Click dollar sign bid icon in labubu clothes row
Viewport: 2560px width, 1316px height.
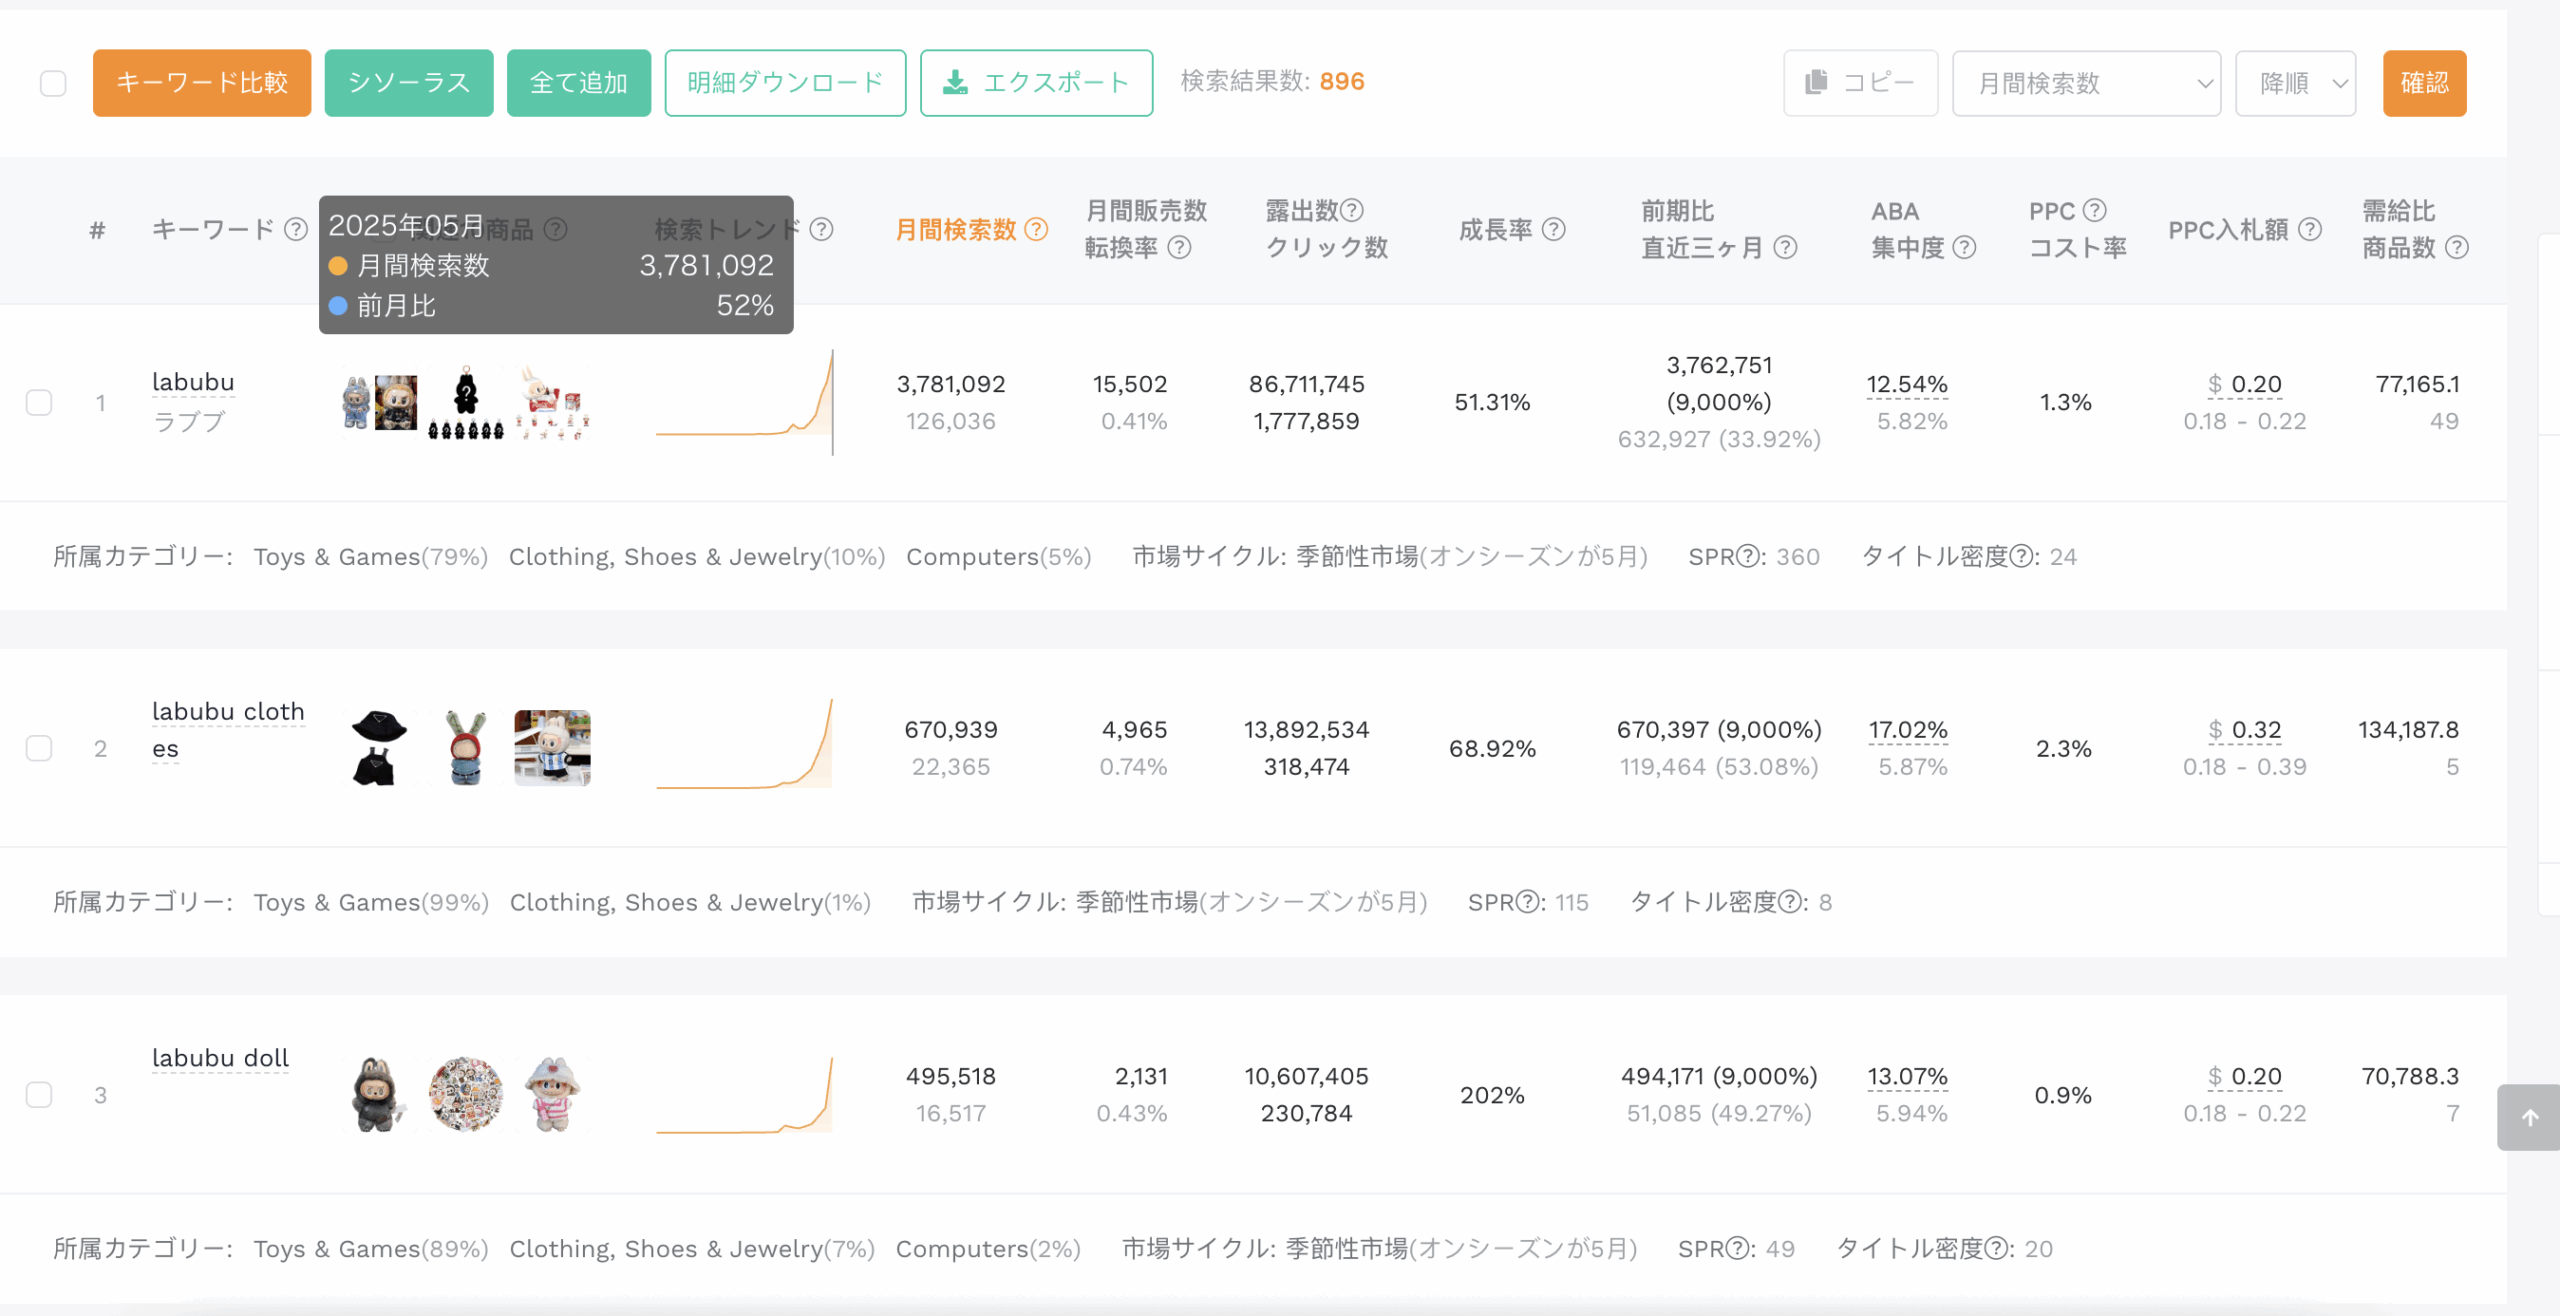[x=2215, y=731]
